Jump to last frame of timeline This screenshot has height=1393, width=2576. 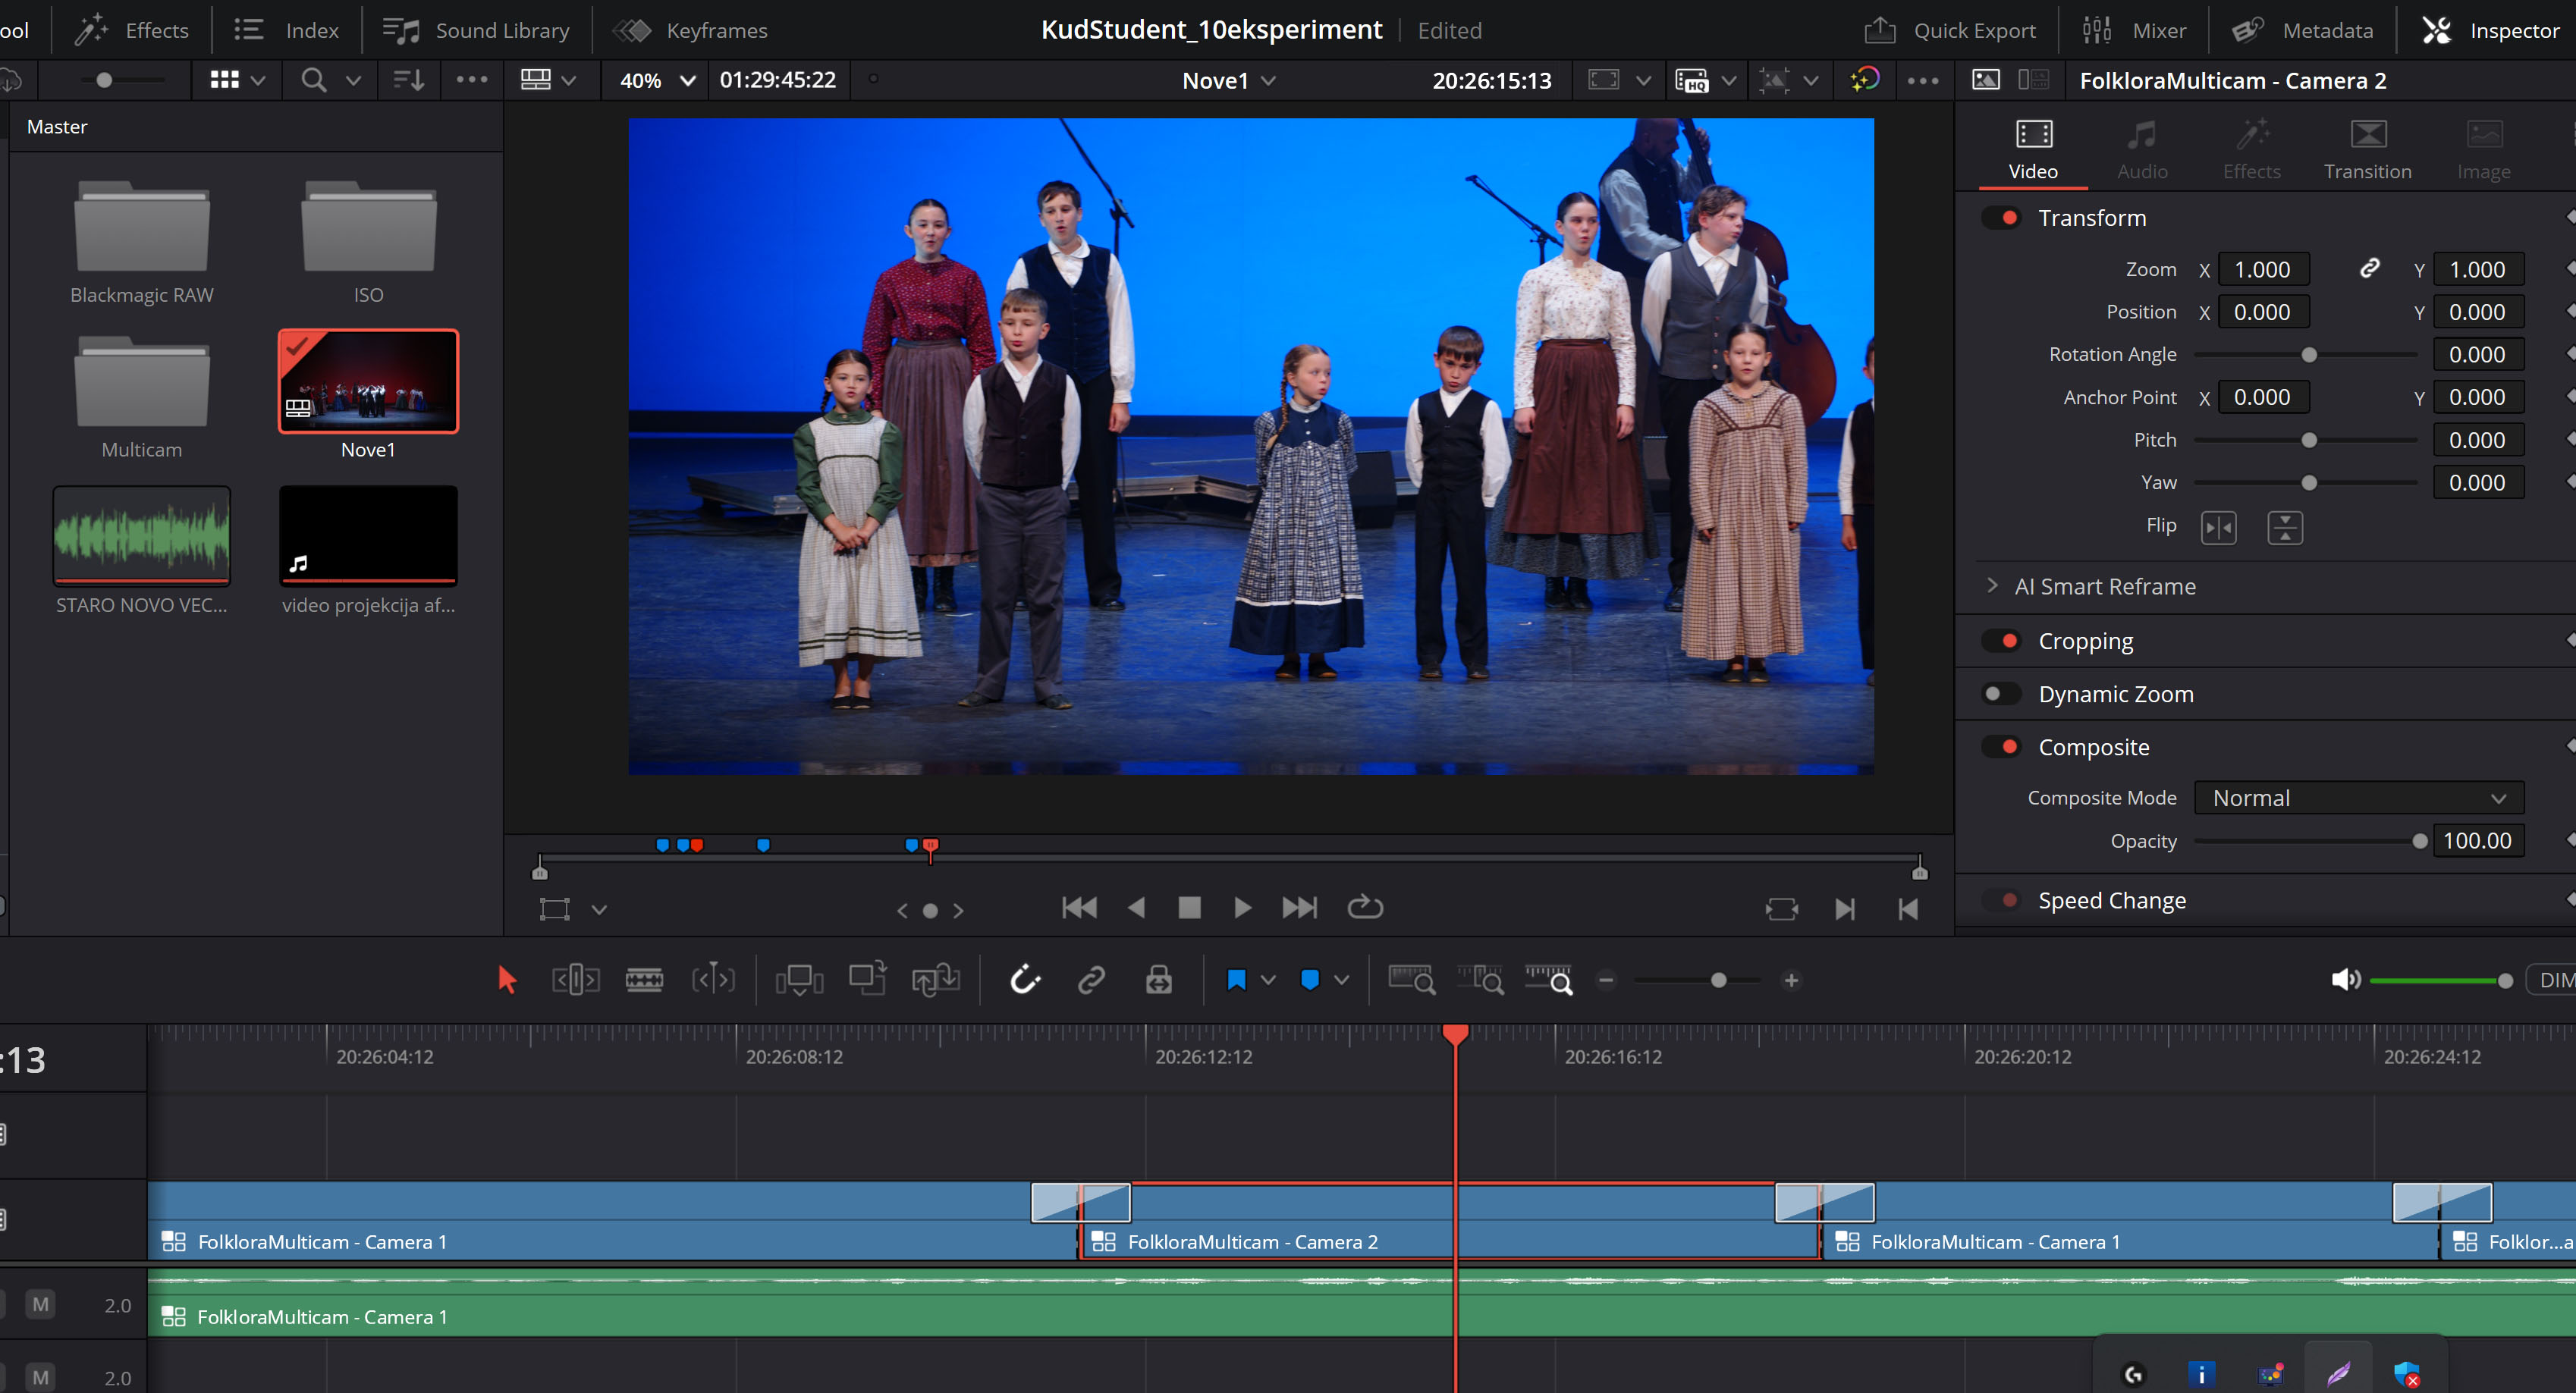(1299, 908)
